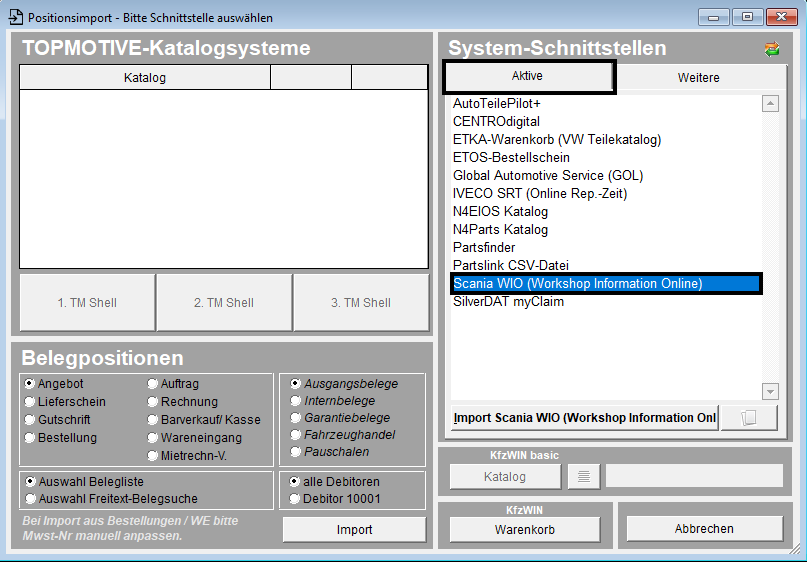Select Scania WIO (Workshop Information Online)
Screen dimensions: 807x562
(606, 284)
